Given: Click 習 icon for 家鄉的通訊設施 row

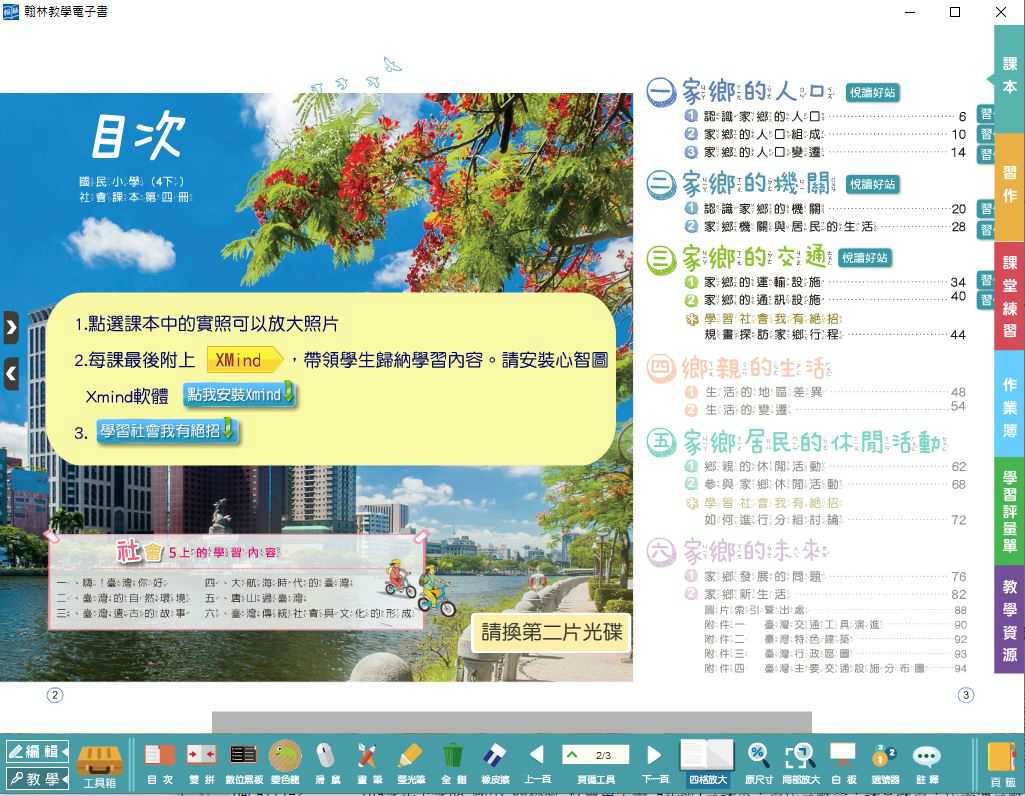Looking at the screenshot, I should pos(986,300).
